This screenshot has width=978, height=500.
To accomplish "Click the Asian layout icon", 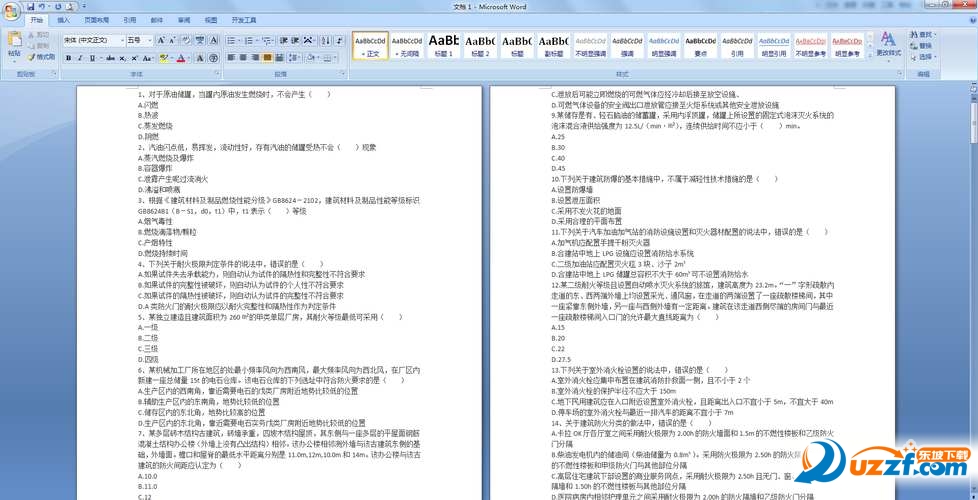I will pyautogui.click(x=309, y=41).
